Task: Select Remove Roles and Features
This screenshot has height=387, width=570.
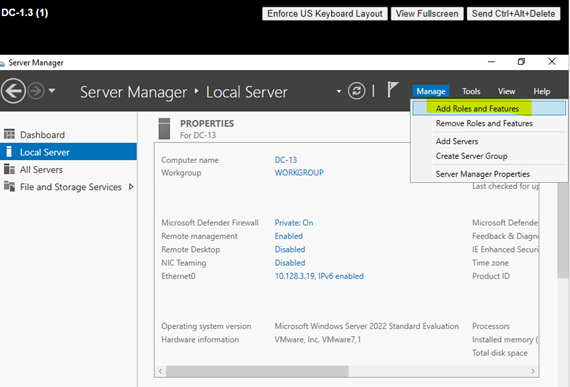Action: pyautogui.click(x=489, y=123)
